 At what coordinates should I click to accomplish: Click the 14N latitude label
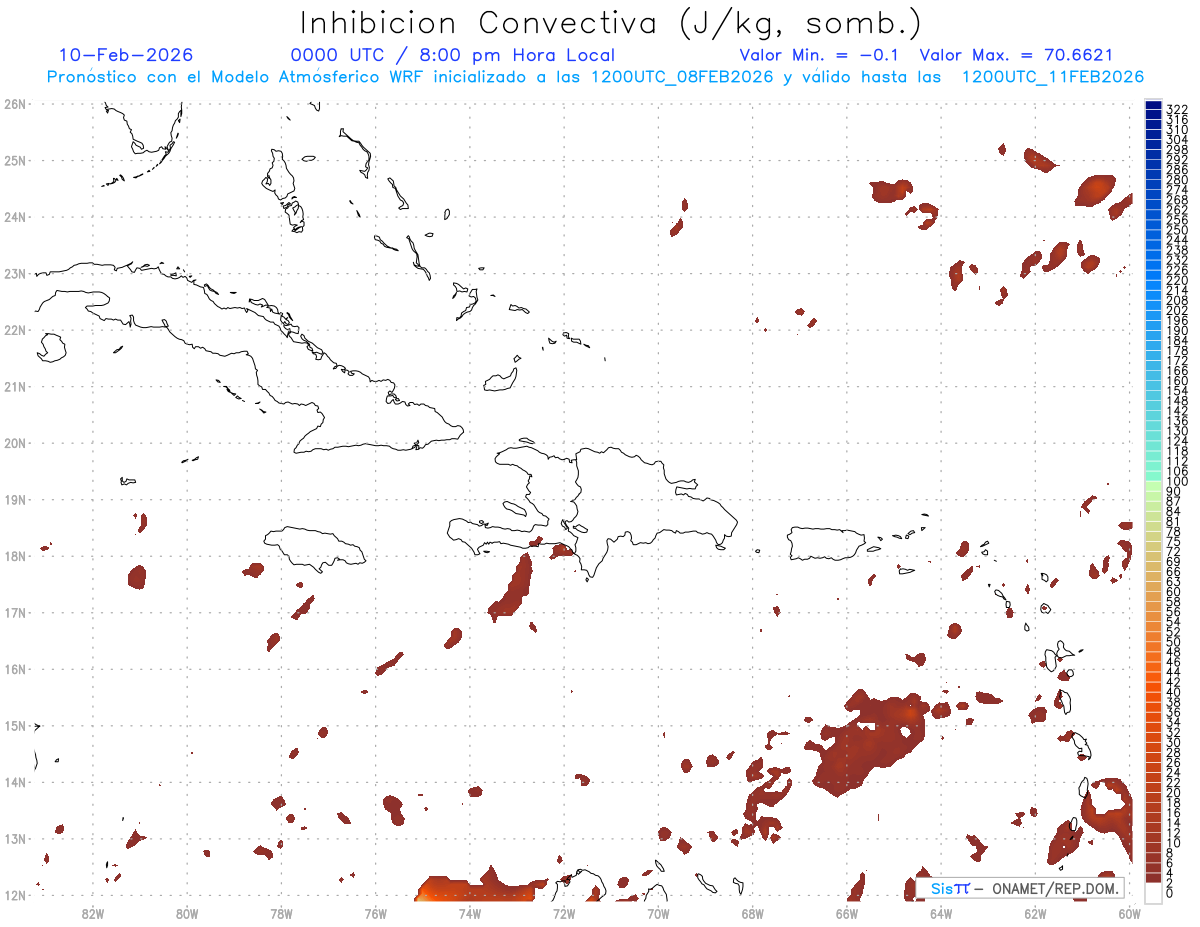15,782
